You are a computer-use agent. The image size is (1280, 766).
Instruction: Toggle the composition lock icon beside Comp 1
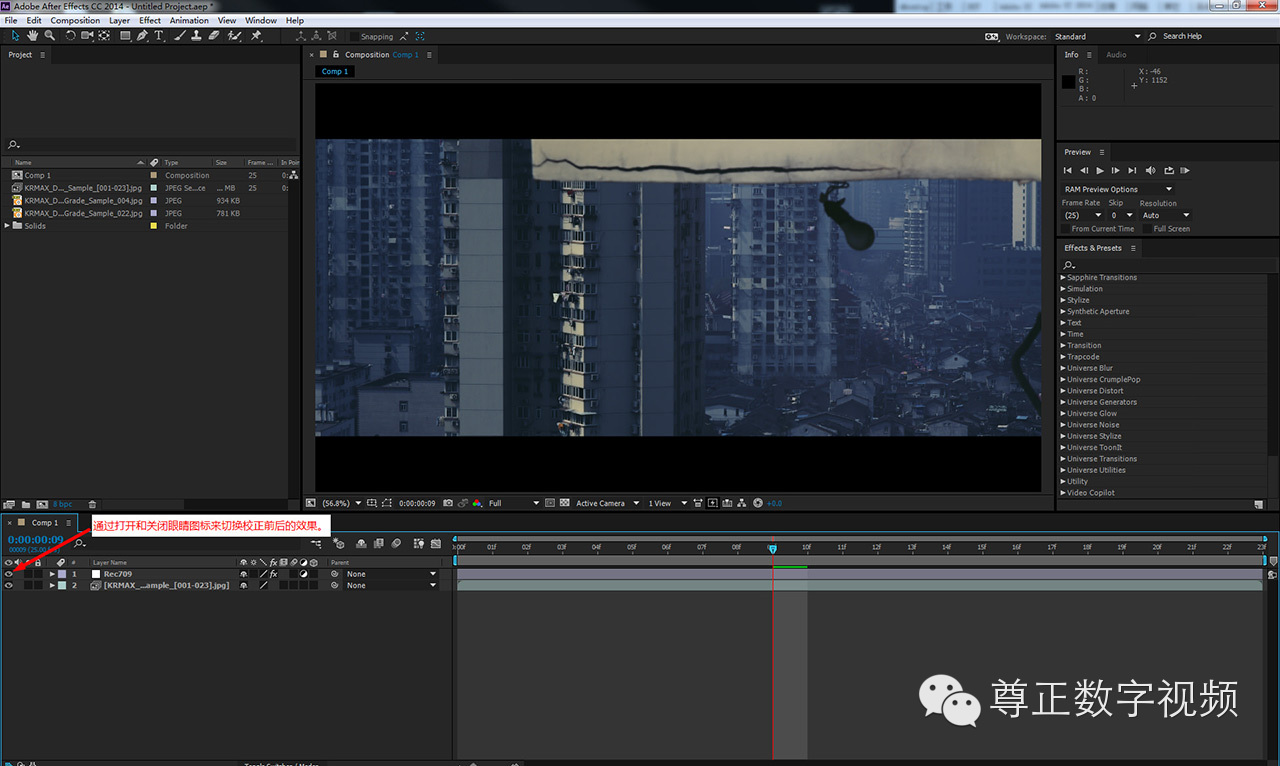[336, 55]
